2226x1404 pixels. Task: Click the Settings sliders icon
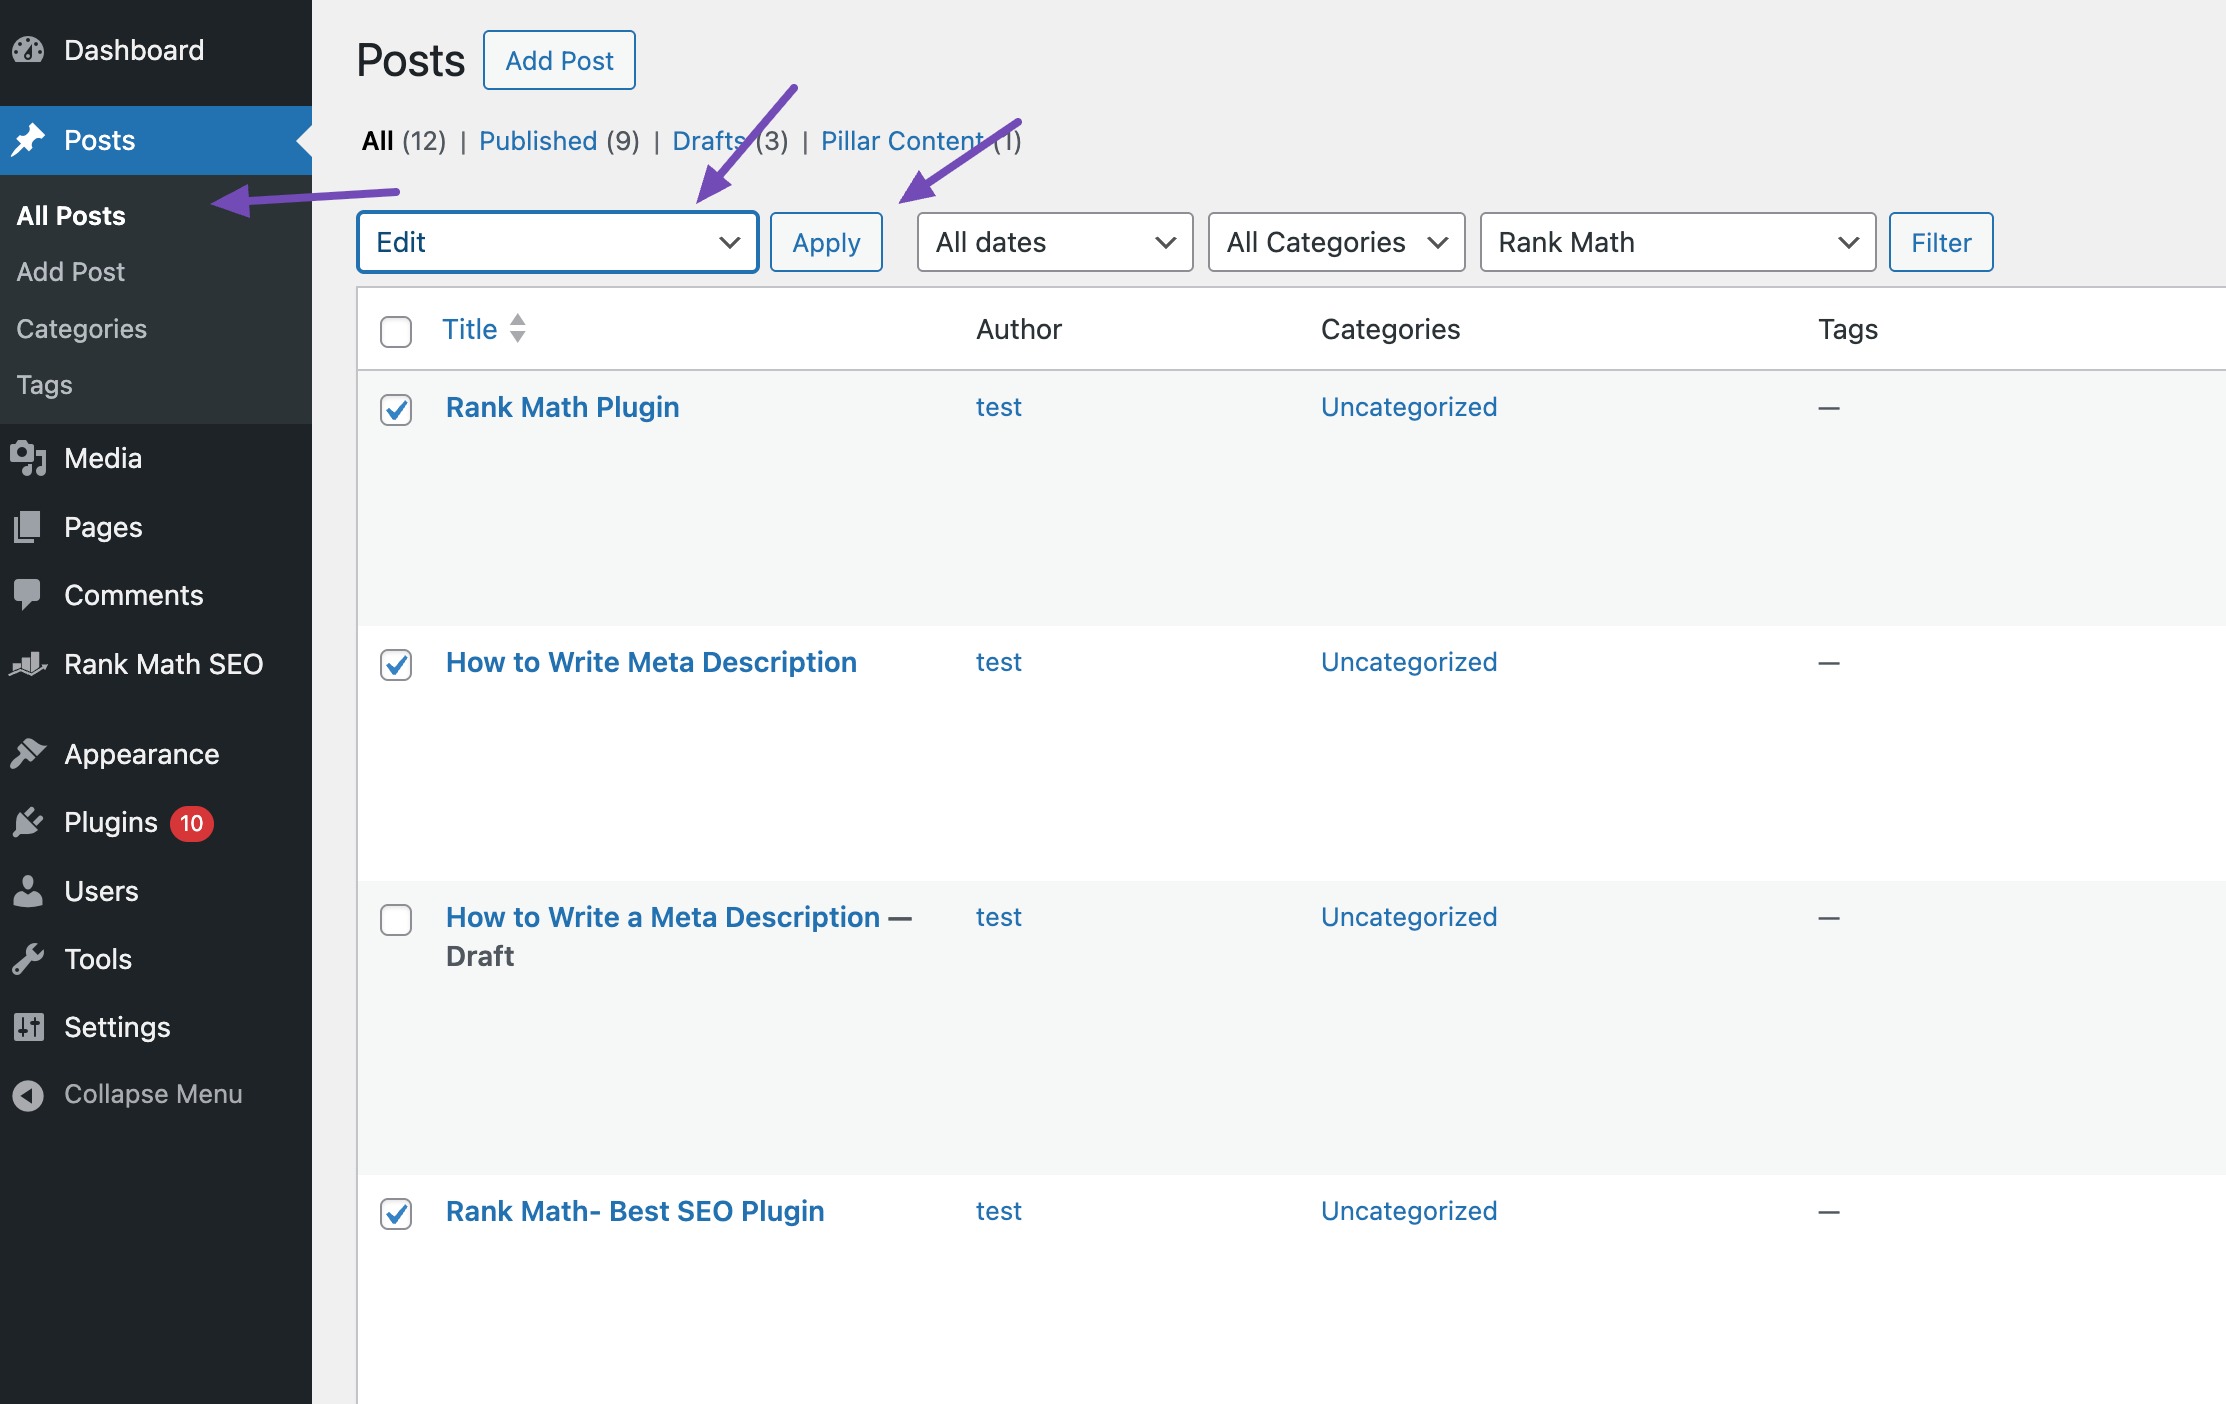(x=29, y=1027)
